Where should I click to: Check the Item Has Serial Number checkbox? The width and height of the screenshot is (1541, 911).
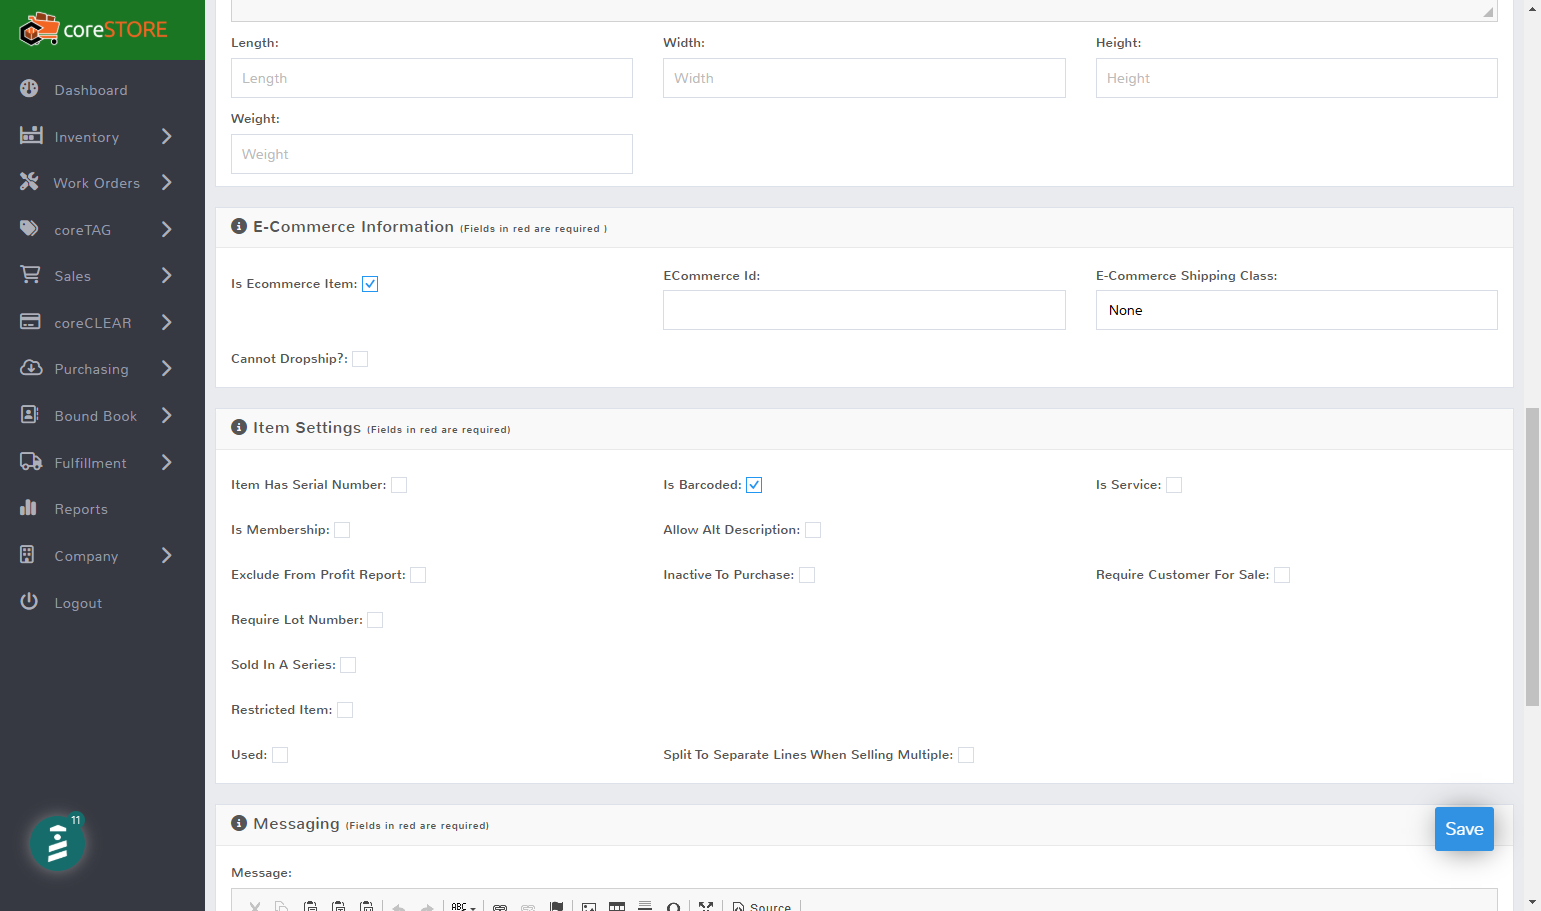point(399,485)
